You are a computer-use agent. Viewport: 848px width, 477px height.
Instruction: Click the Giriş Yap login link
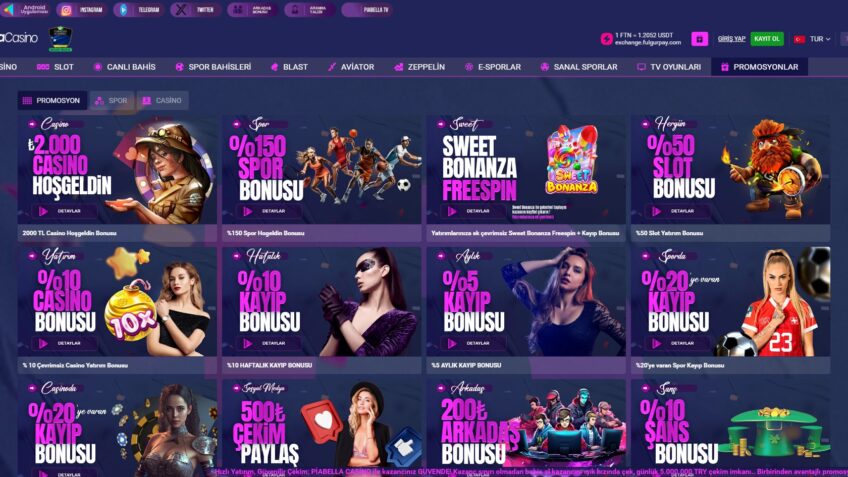pyautogui.click(x=731, y=39)
